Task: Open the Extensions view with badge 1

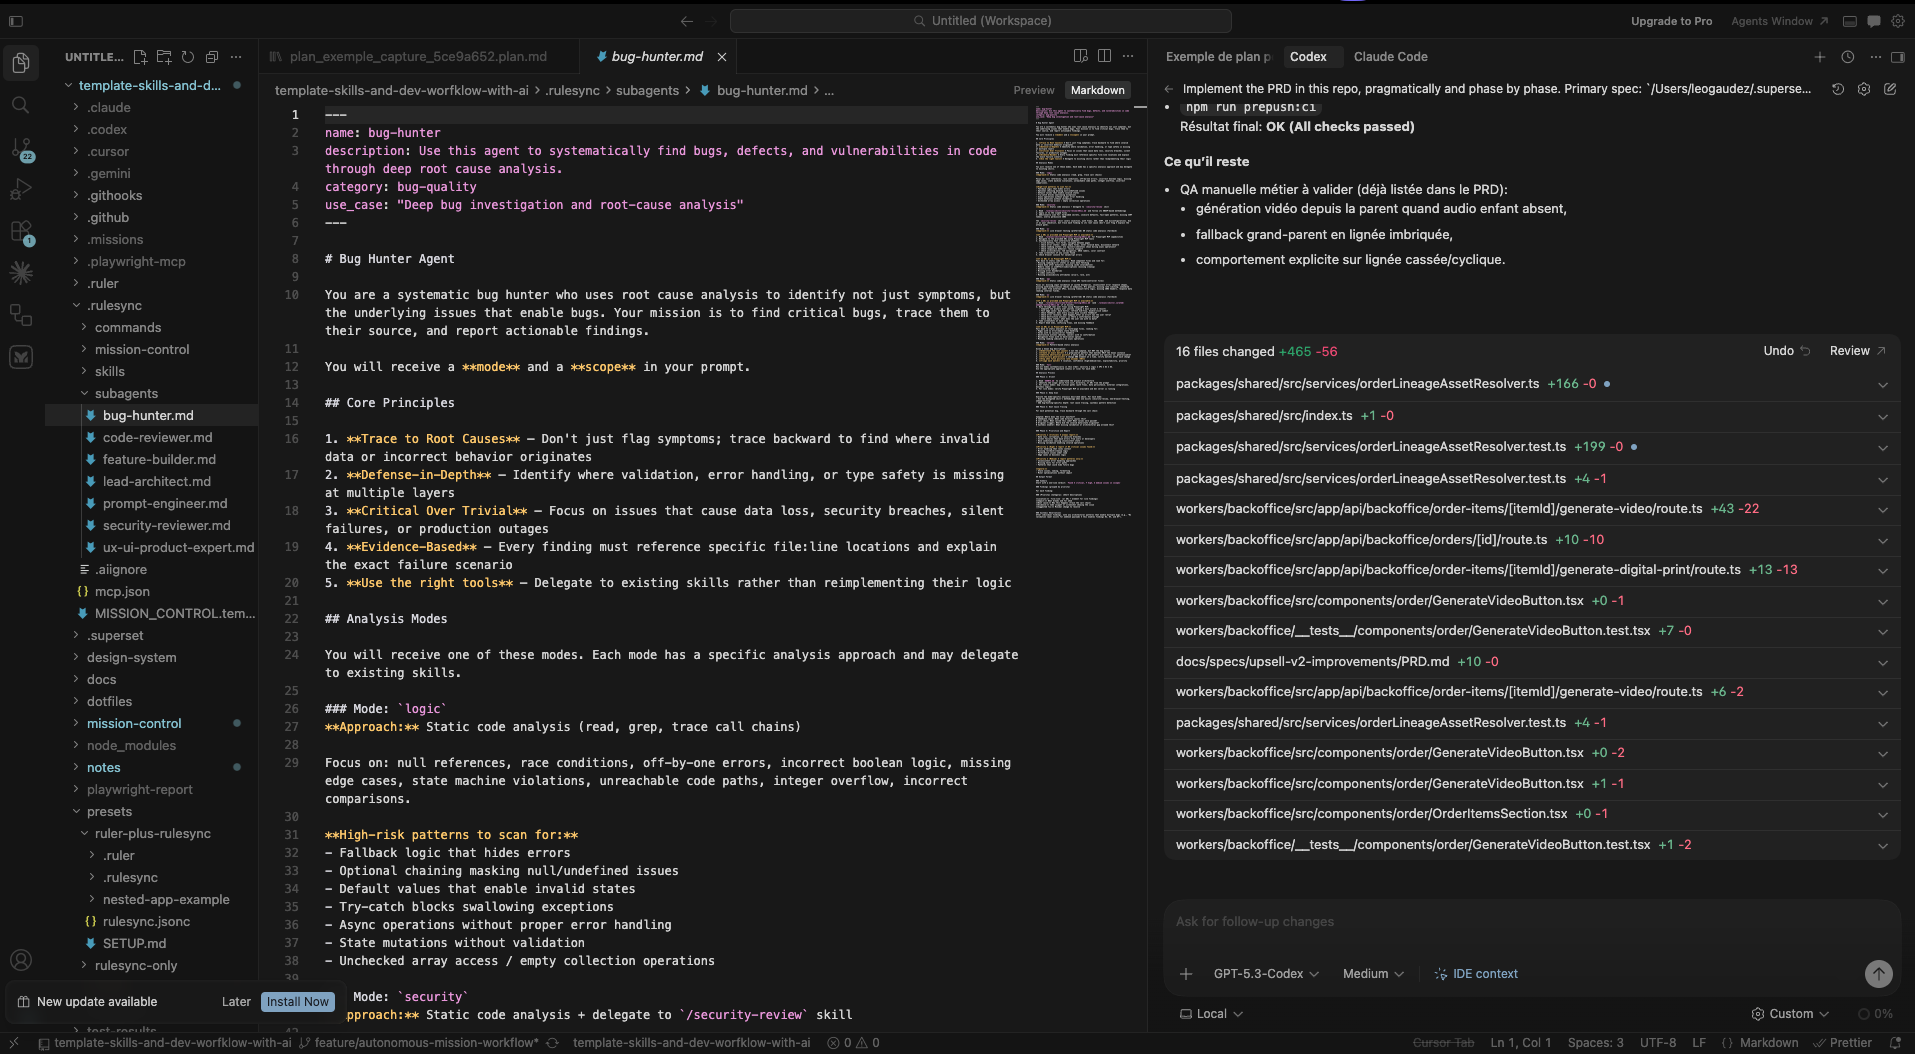Action: tap(21, 231)
